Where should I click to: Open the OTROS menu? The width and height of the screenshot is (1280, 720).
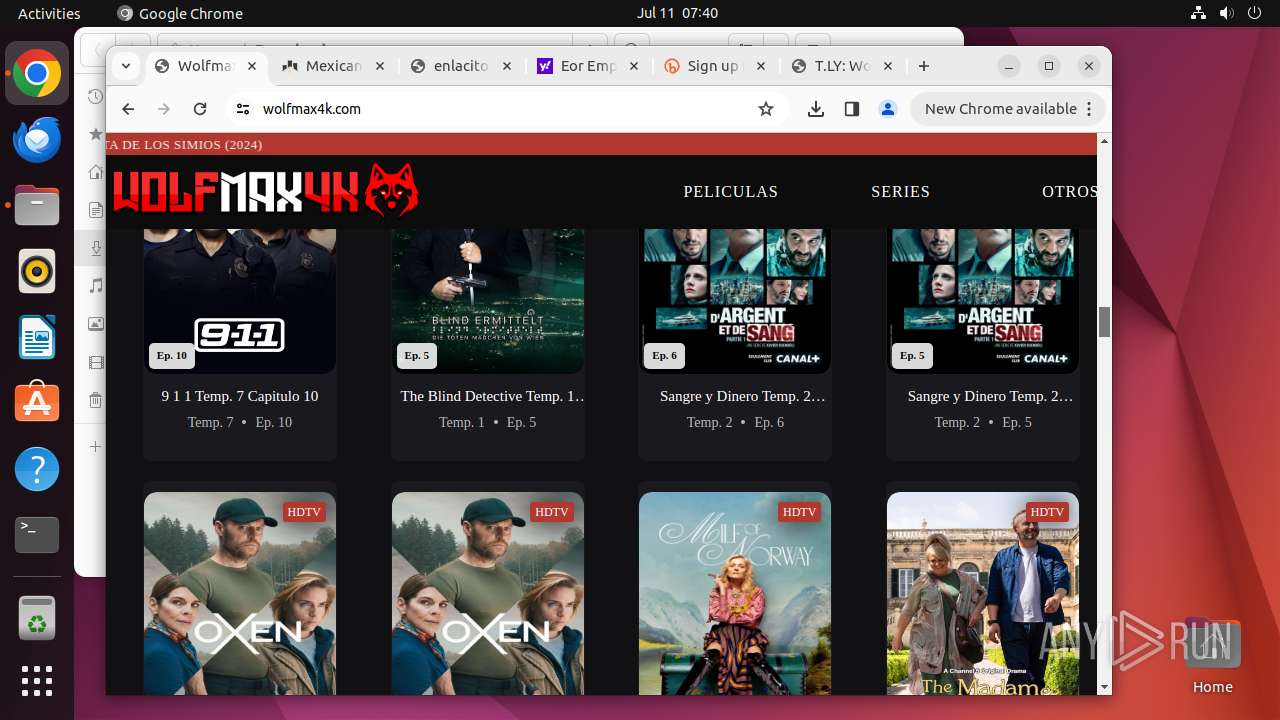1069,192
